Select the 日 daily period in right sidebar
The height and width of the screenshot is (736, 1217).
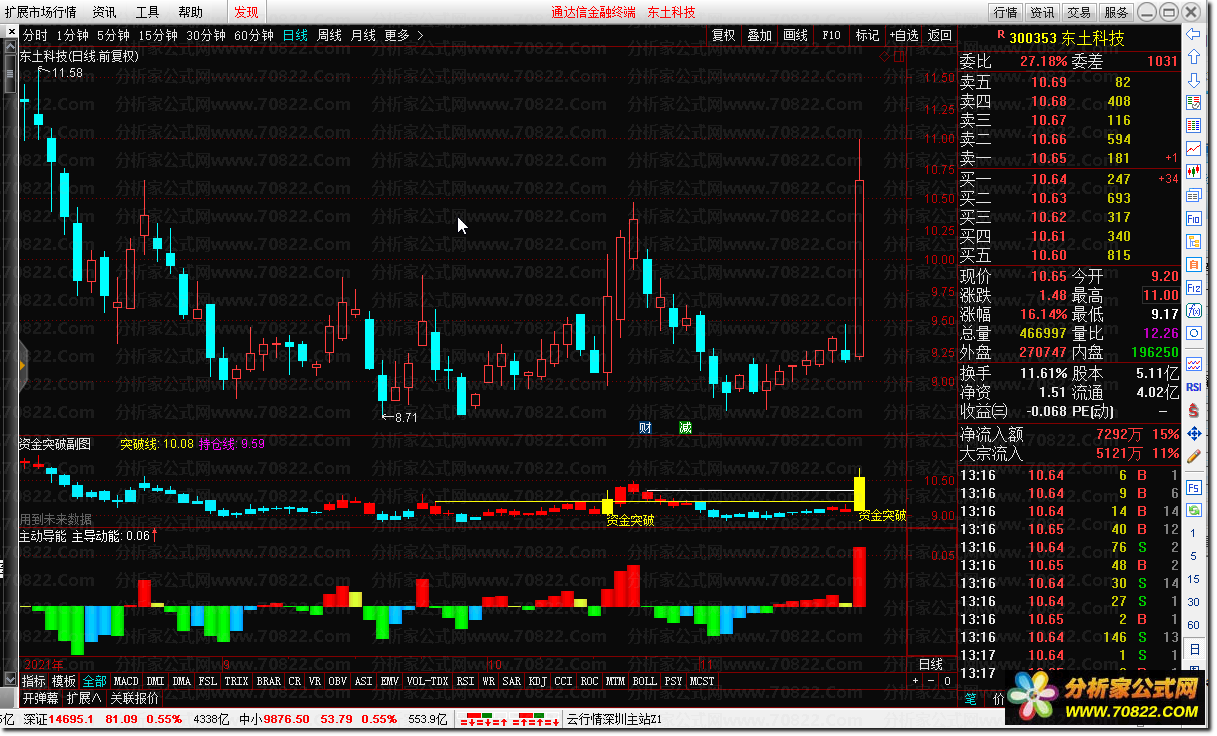coord(1194,648)
